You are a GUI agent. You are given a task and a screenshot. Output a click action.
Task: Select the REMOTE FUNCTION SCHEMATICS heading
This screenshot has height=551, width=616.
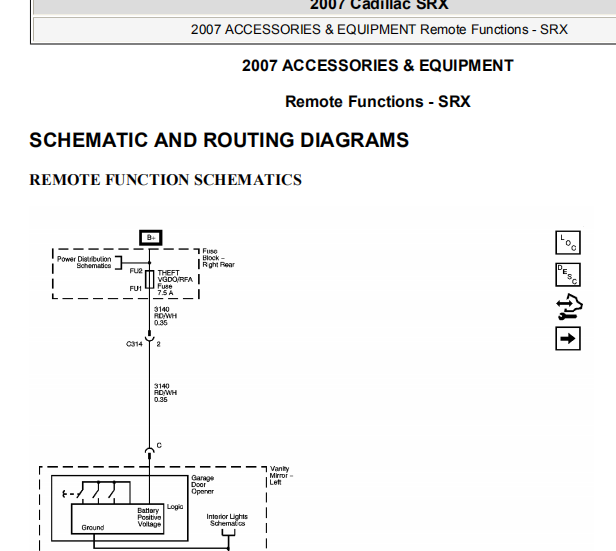165,180
